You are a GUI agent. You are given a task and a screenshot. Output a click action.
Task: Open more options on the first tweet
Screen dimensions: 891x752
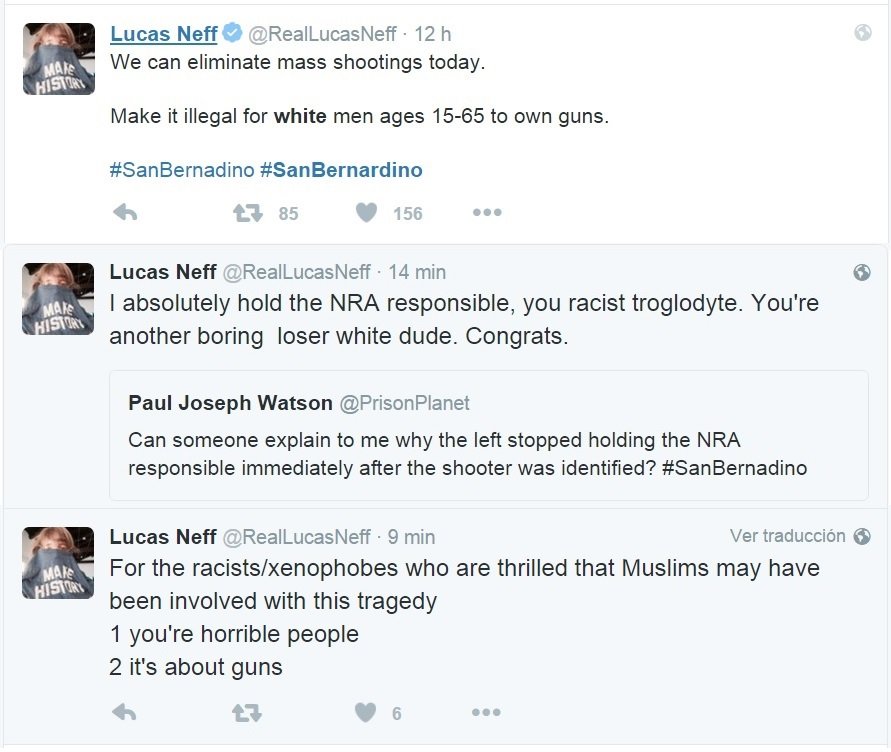click(486, 212)
